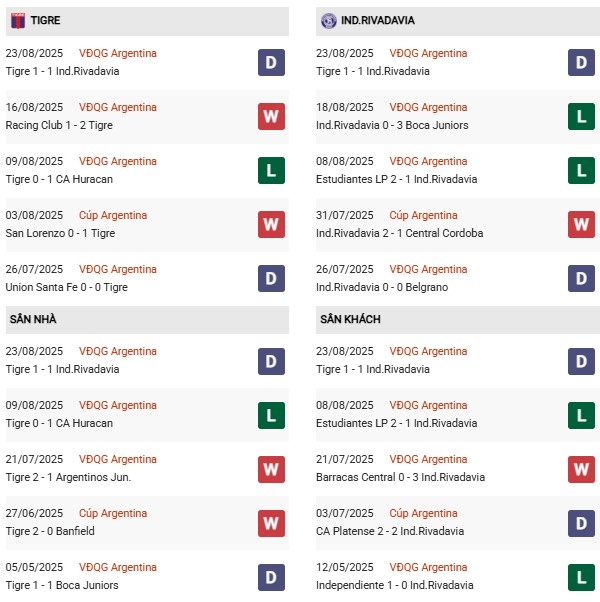Click the D badge for Union Santa Fe 0 - 0 Tigre

[271, 279]
